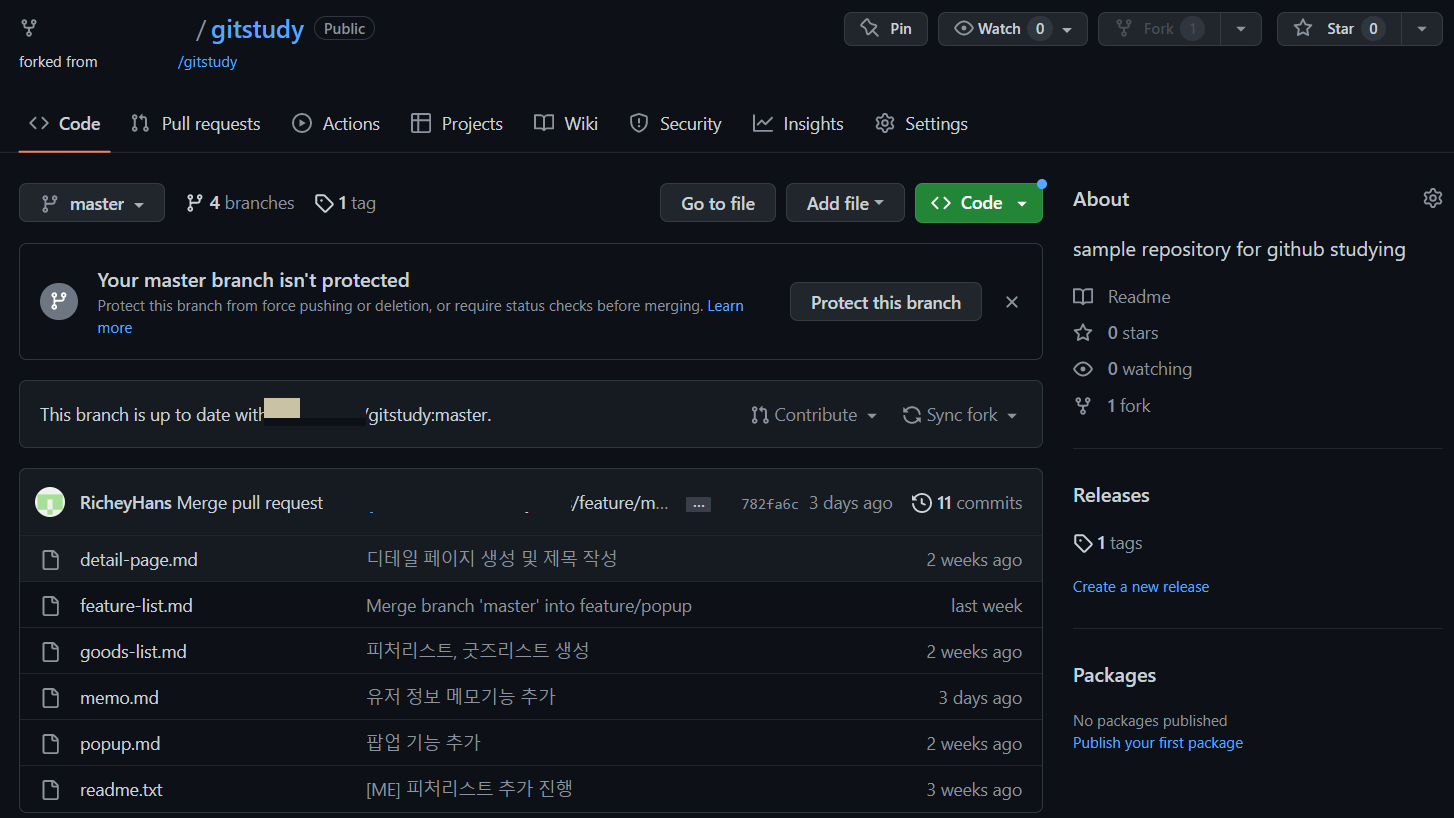Switch to the Projects tab
Viewport: 1454px width, 818px height.
click(x=457, y=124)
